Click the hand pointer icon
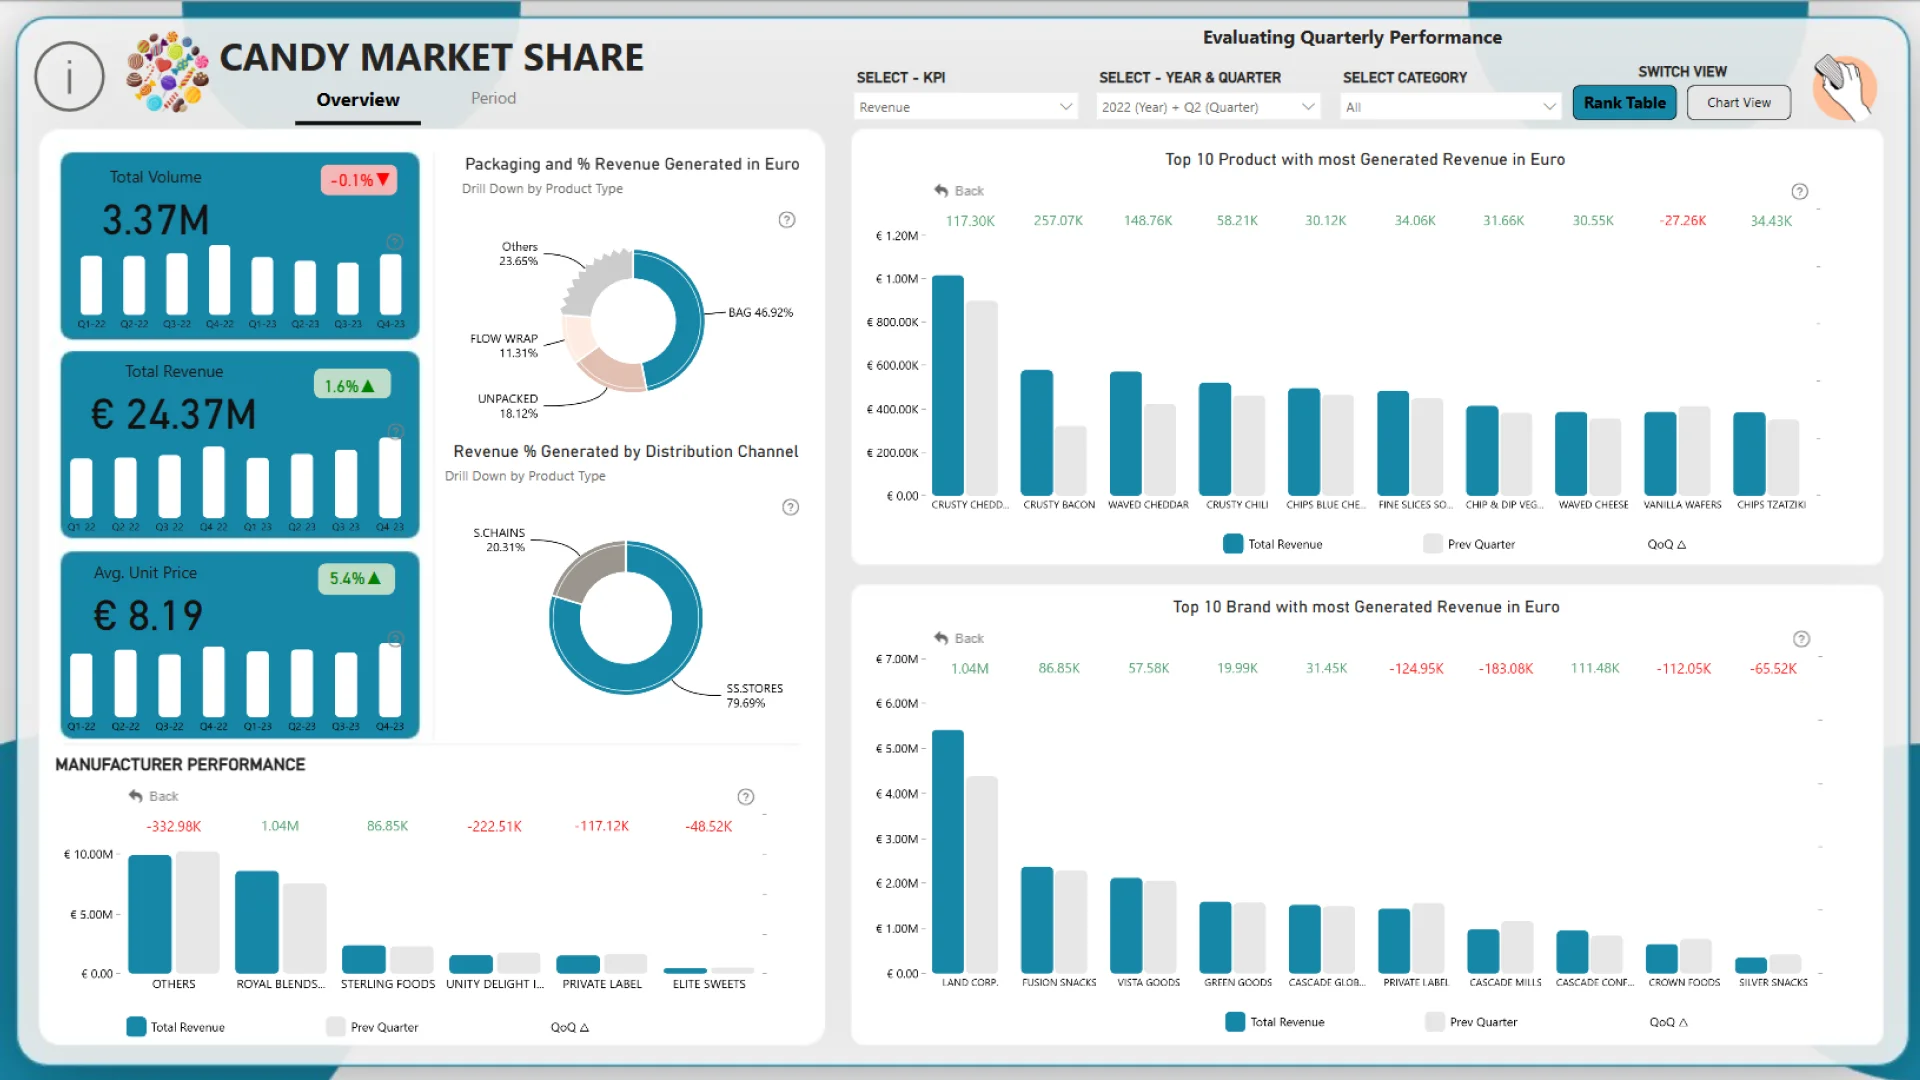 pyautogui.click(x=1845, y=88)
